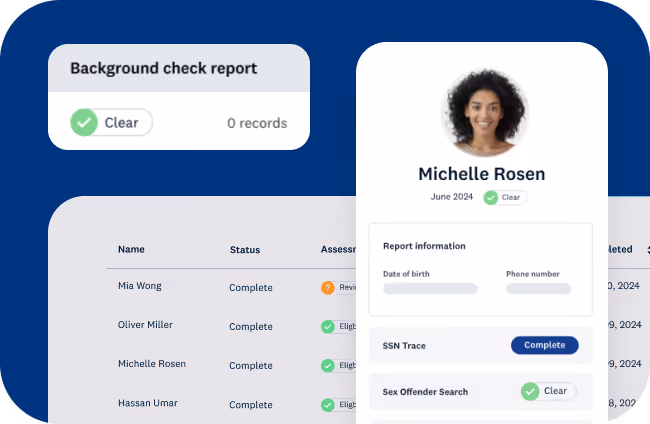Image resolution: width=650 pixels, height=424 pixels.
Task: Open Michelle Rosen's profile photo
Action: coord(484,113)
